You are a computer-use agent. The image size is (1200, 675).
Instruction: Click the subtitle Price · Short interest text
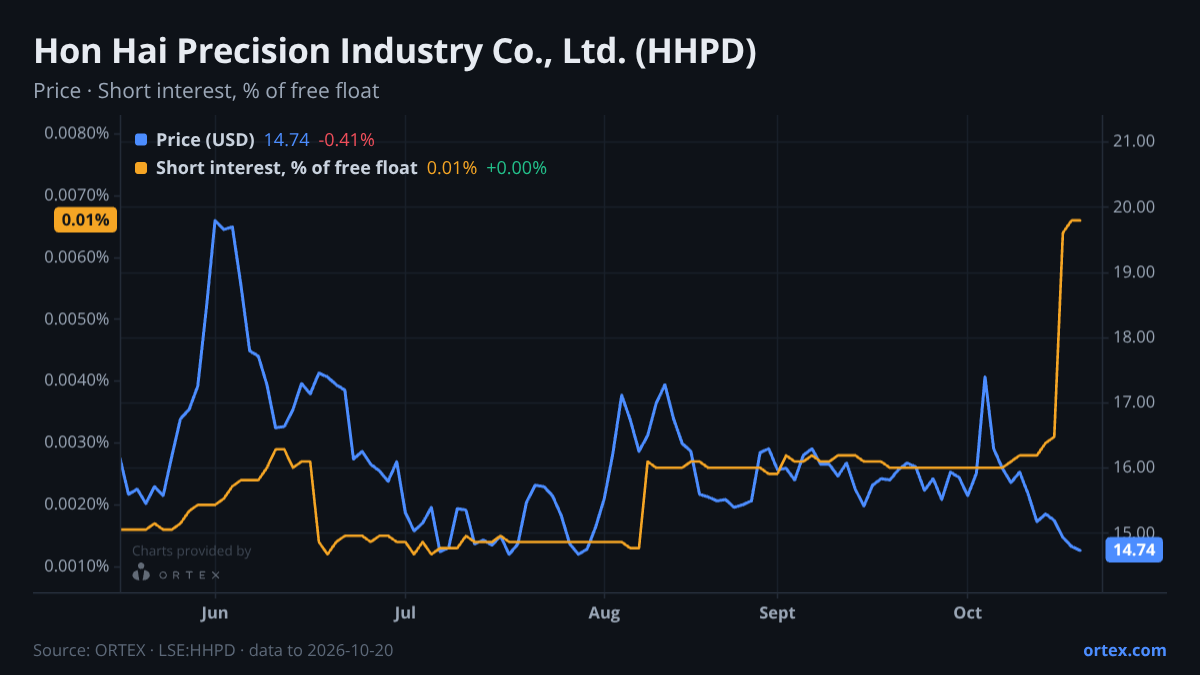206,91
